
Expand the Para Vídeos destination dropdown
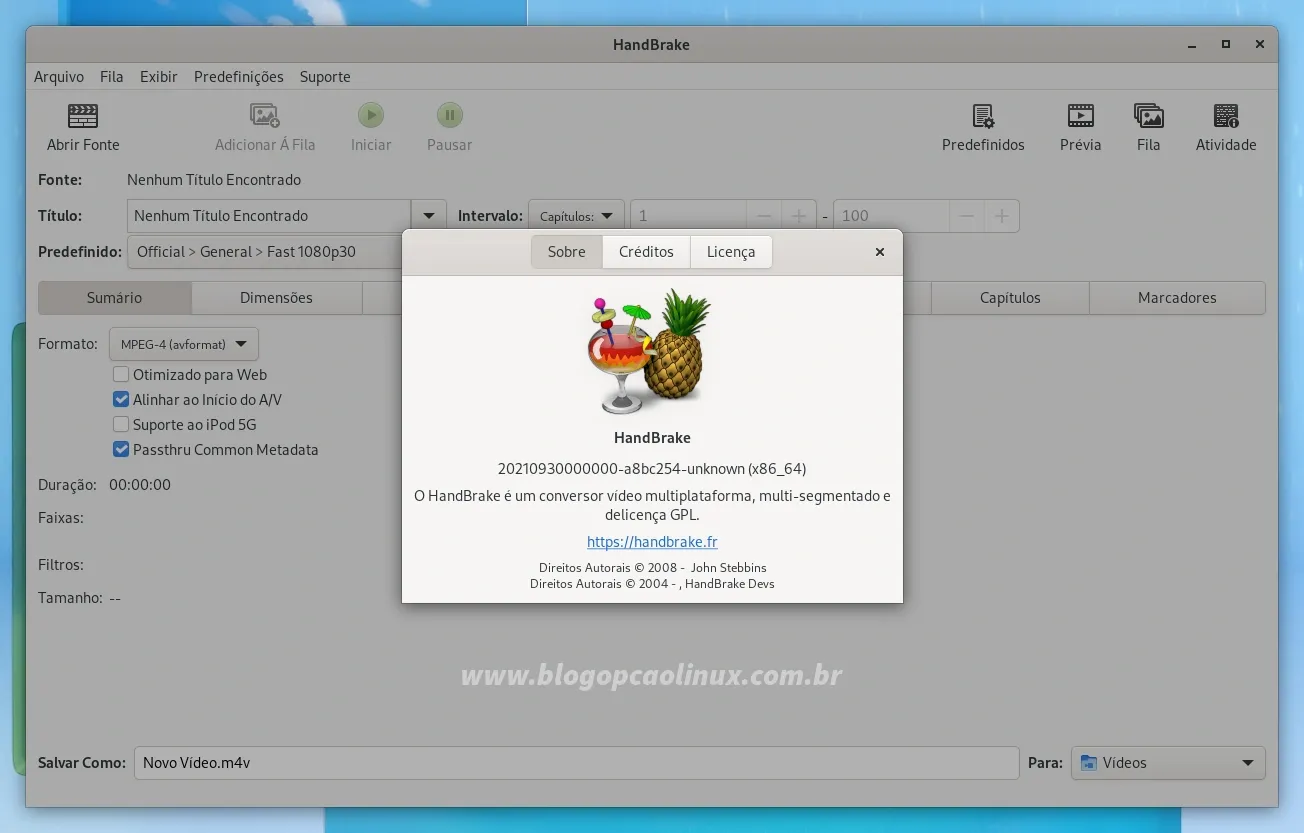click(x=1168, y=763)
